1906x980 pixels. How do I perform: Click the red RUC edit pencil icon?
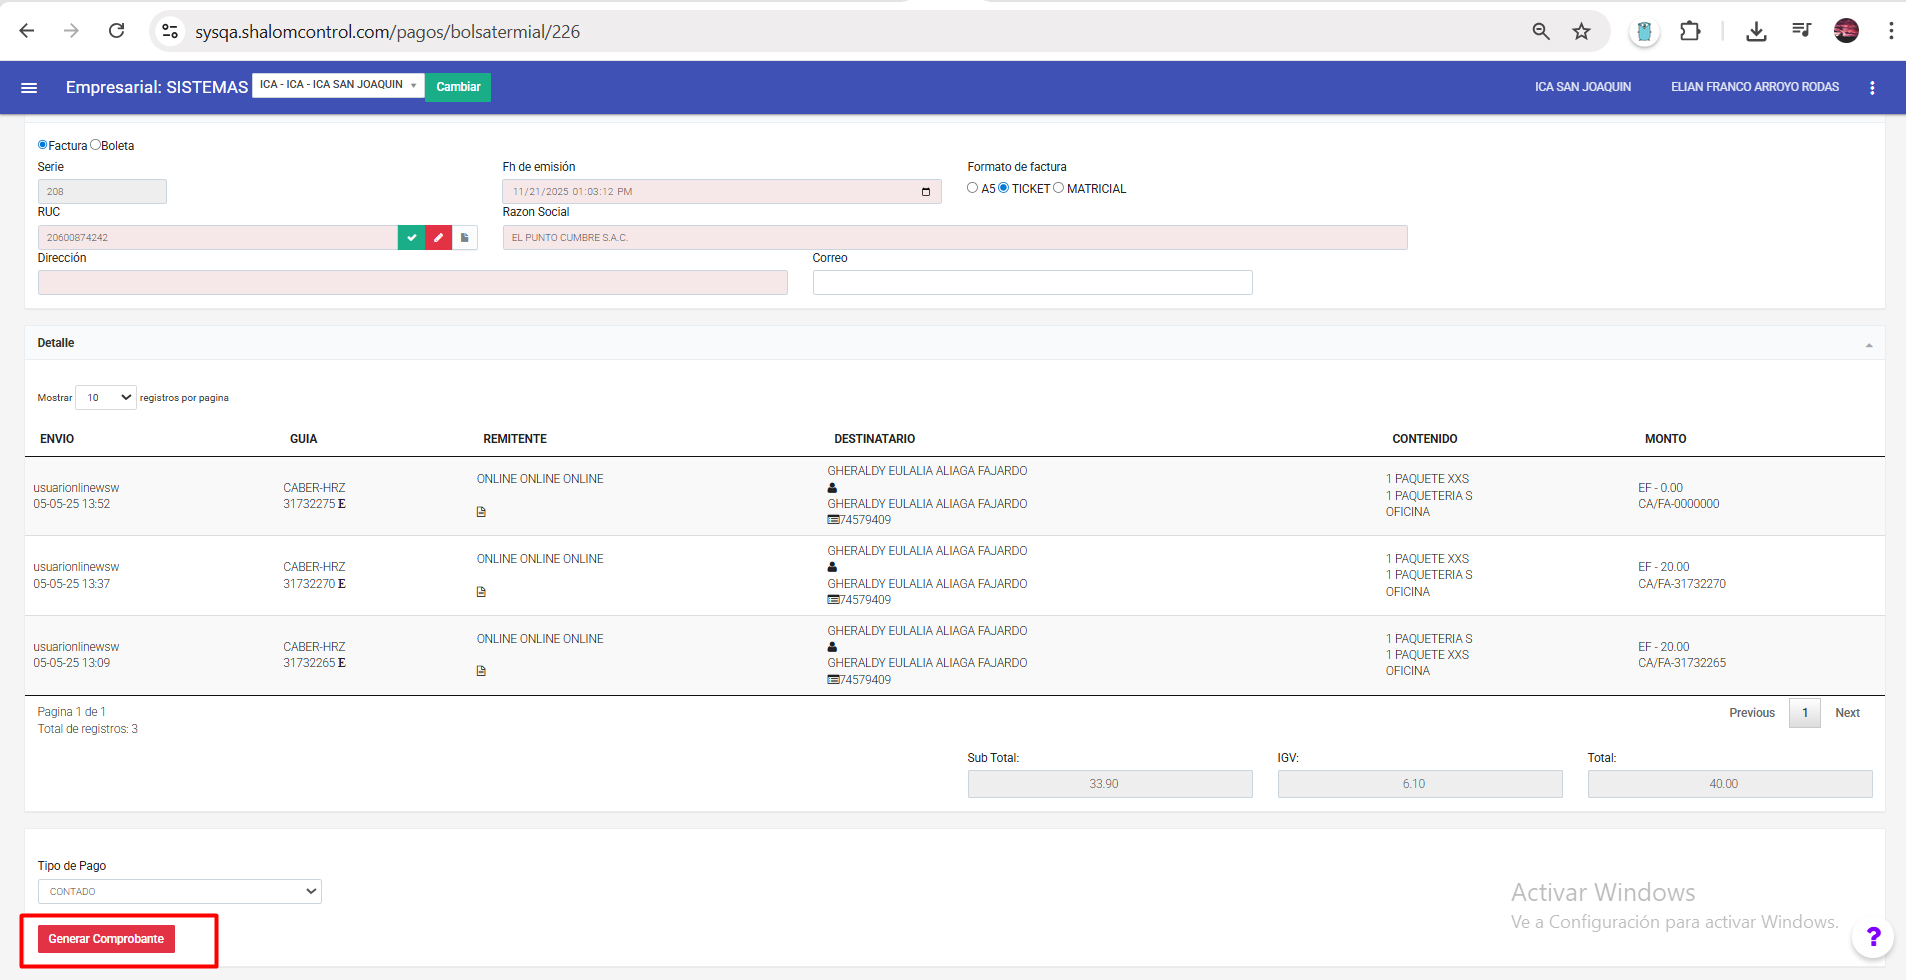[x=438, y=238]
